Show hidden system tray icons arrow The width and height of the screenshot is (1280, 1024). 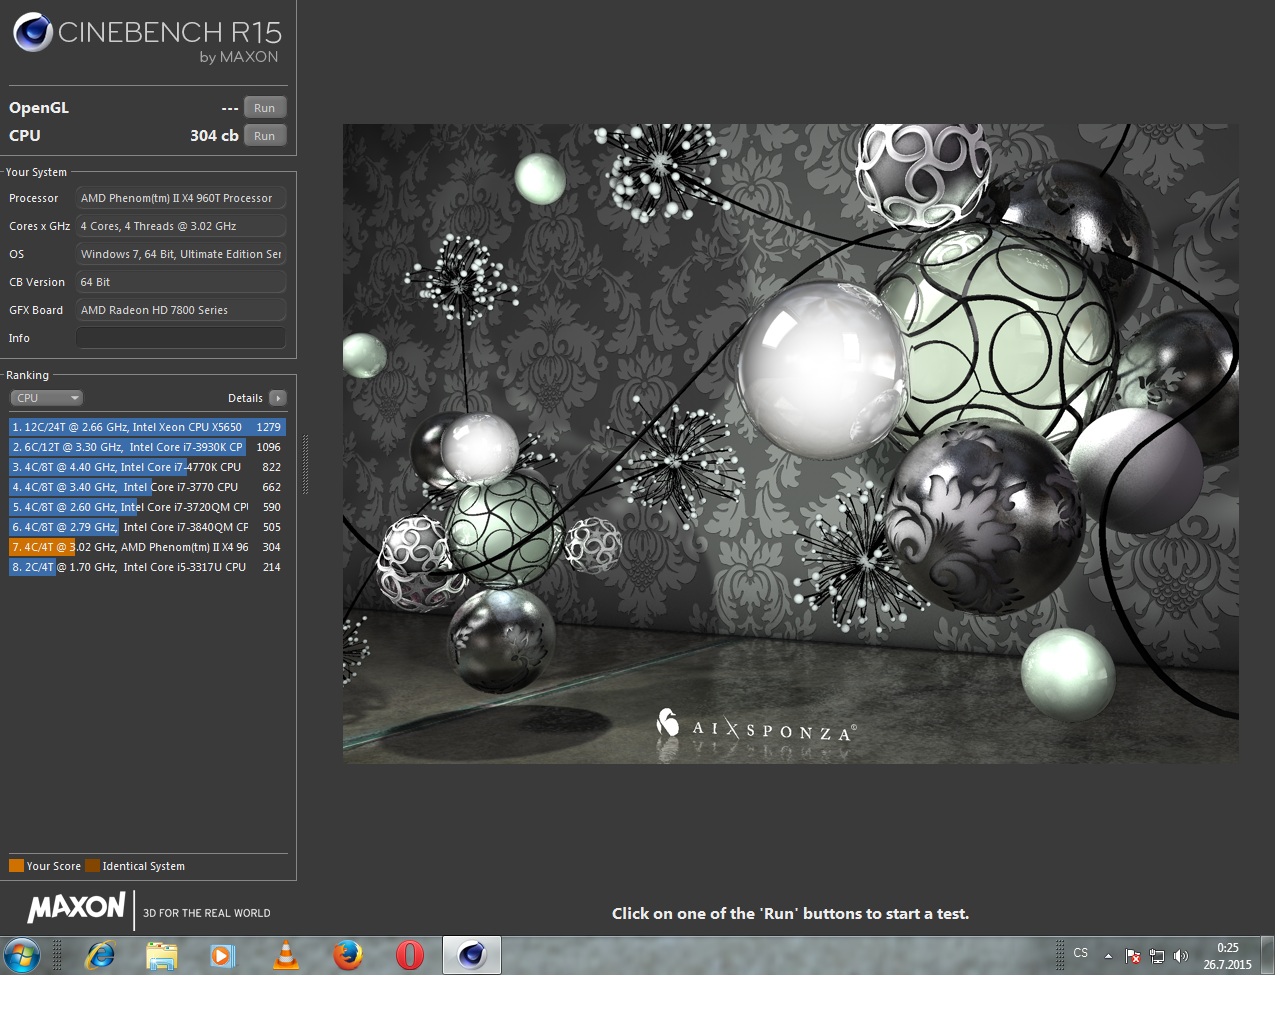[x=1108, y=956]
